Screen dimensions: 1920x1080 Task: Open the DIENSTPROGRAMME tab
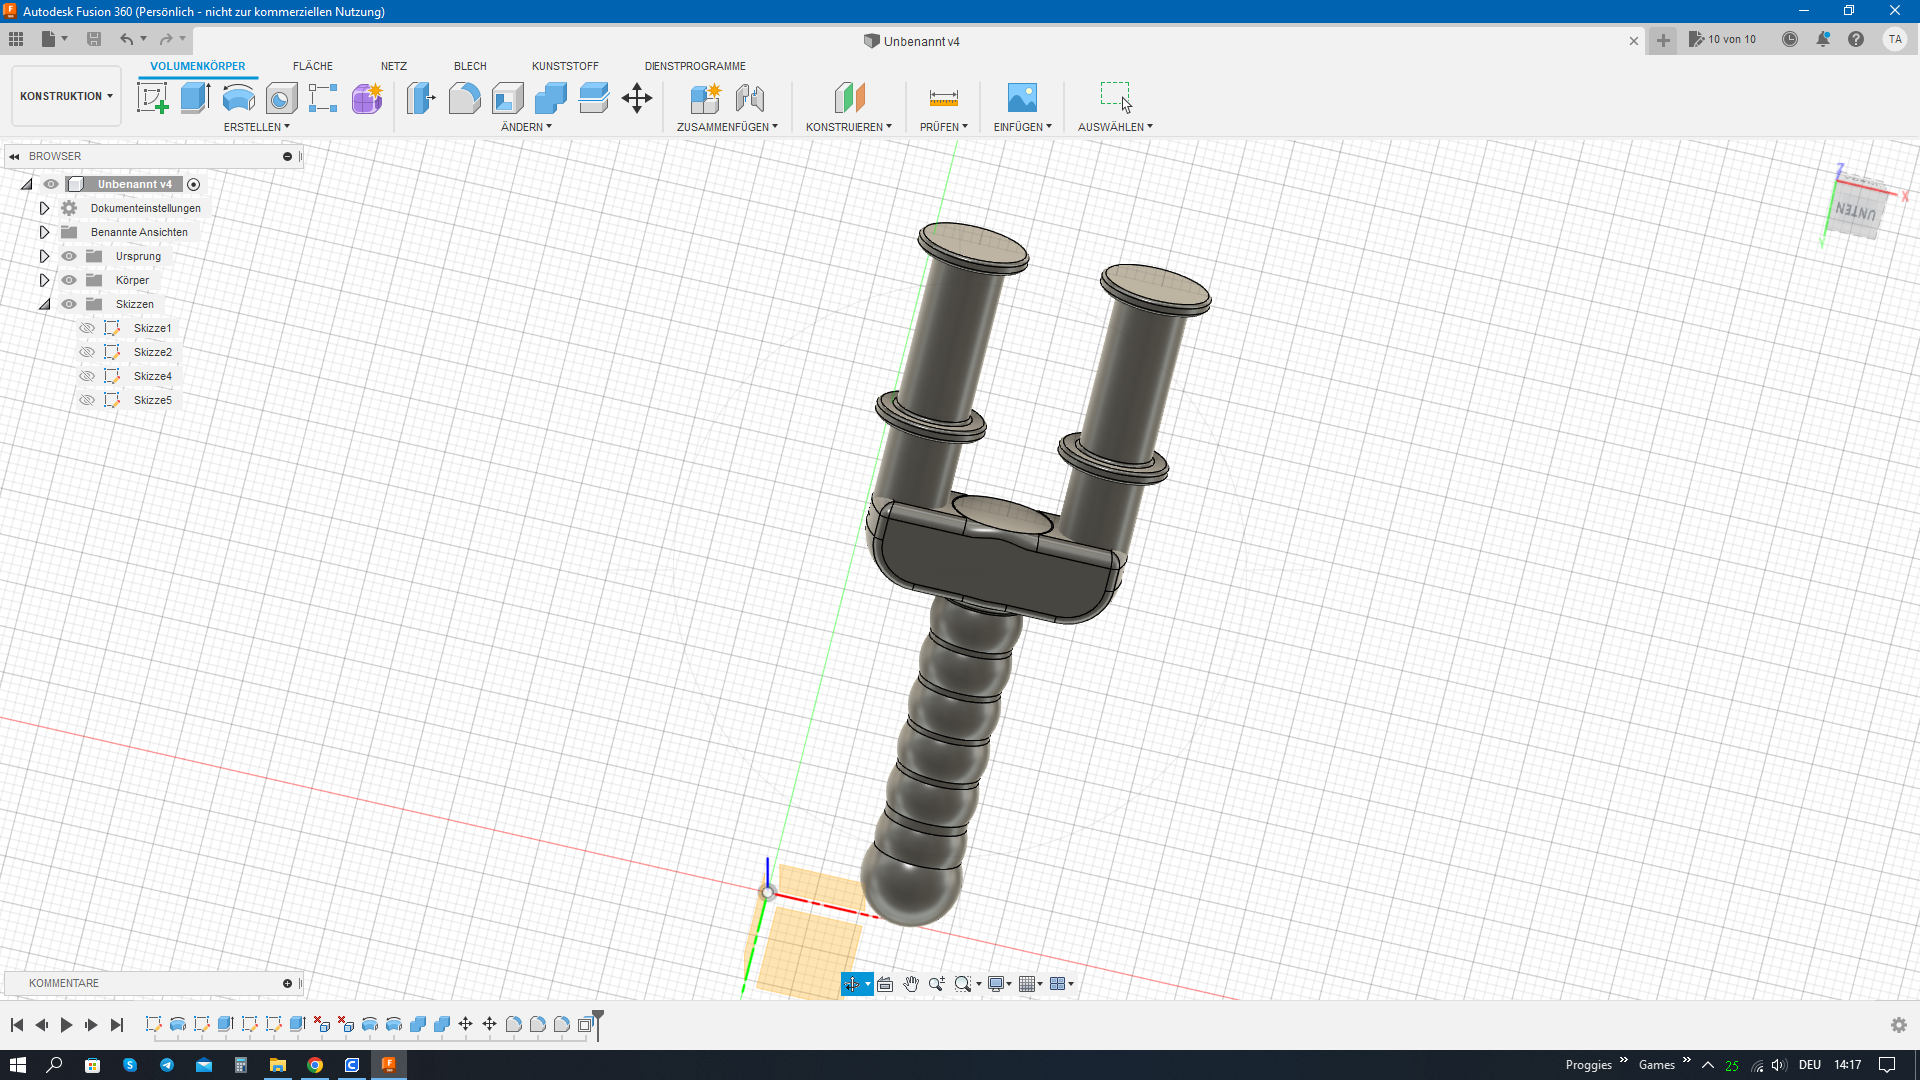[695, 66]
